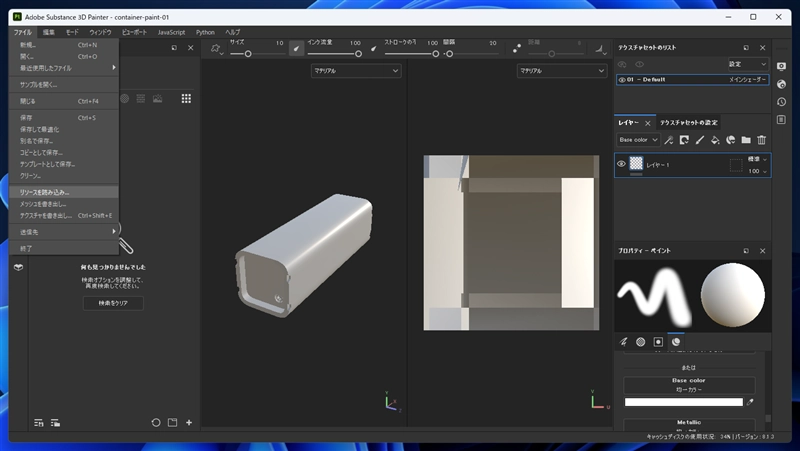Open the brush tab icon in paint properties
The height and width of the screenshot is (451, 800).
[624, 342]
